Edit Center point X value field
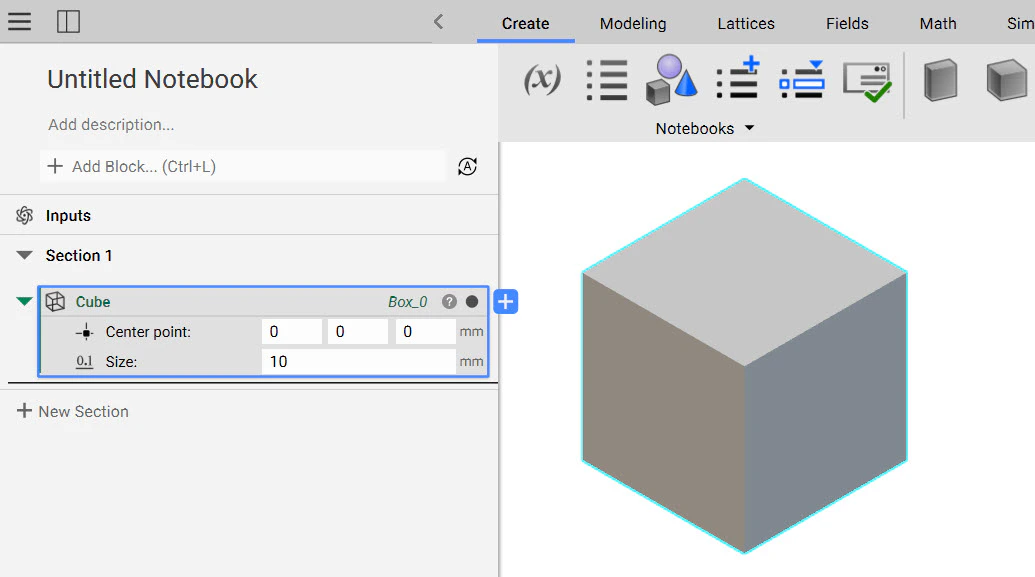The height and width of the screenshot is (577, 1035). pyautogui.click(x=292, y=331)
